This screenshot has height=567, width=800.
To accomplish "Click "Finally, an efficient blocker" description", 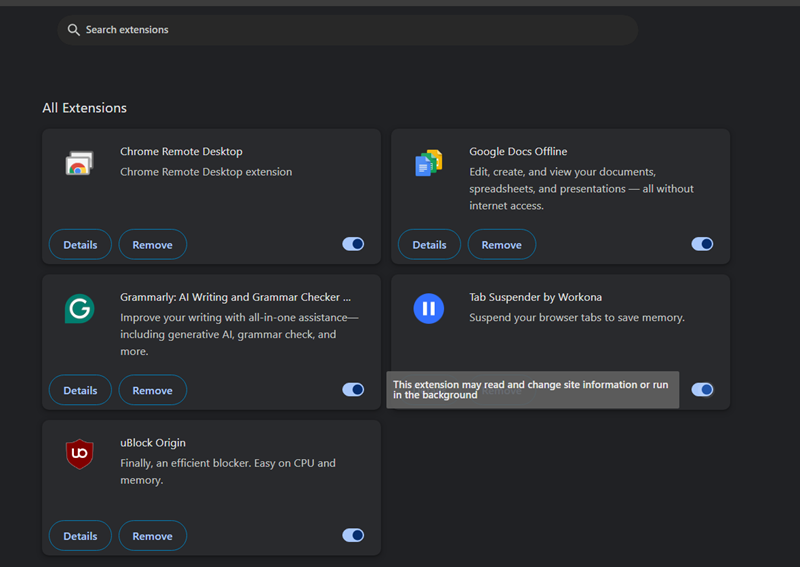I will point(228,472).
